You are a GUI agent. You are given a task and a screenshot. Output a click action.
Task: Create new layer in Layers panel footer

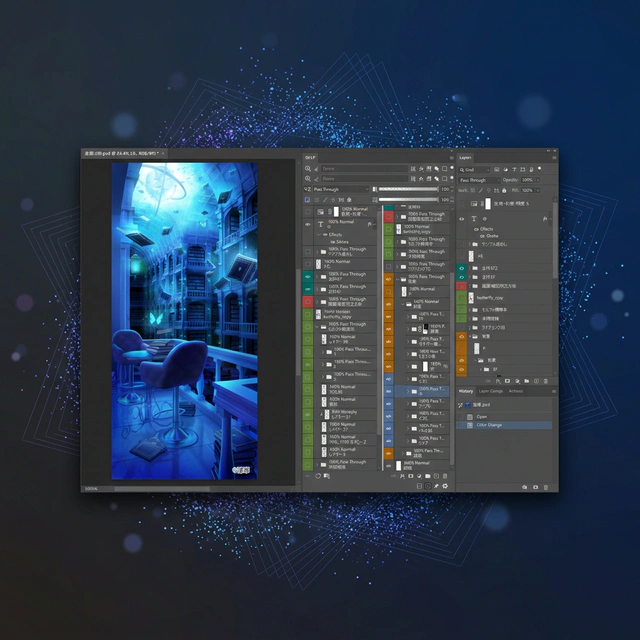pos(536,381)
